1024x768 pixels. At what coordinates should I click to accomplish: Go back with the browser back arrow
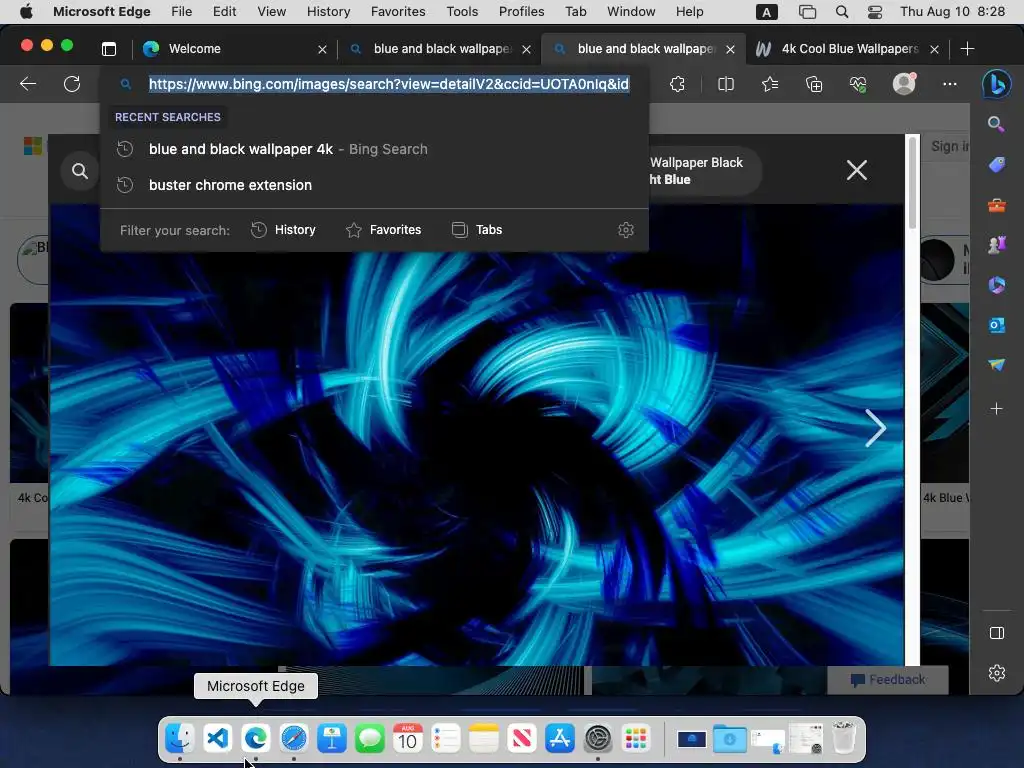click(x=28, y=84)
